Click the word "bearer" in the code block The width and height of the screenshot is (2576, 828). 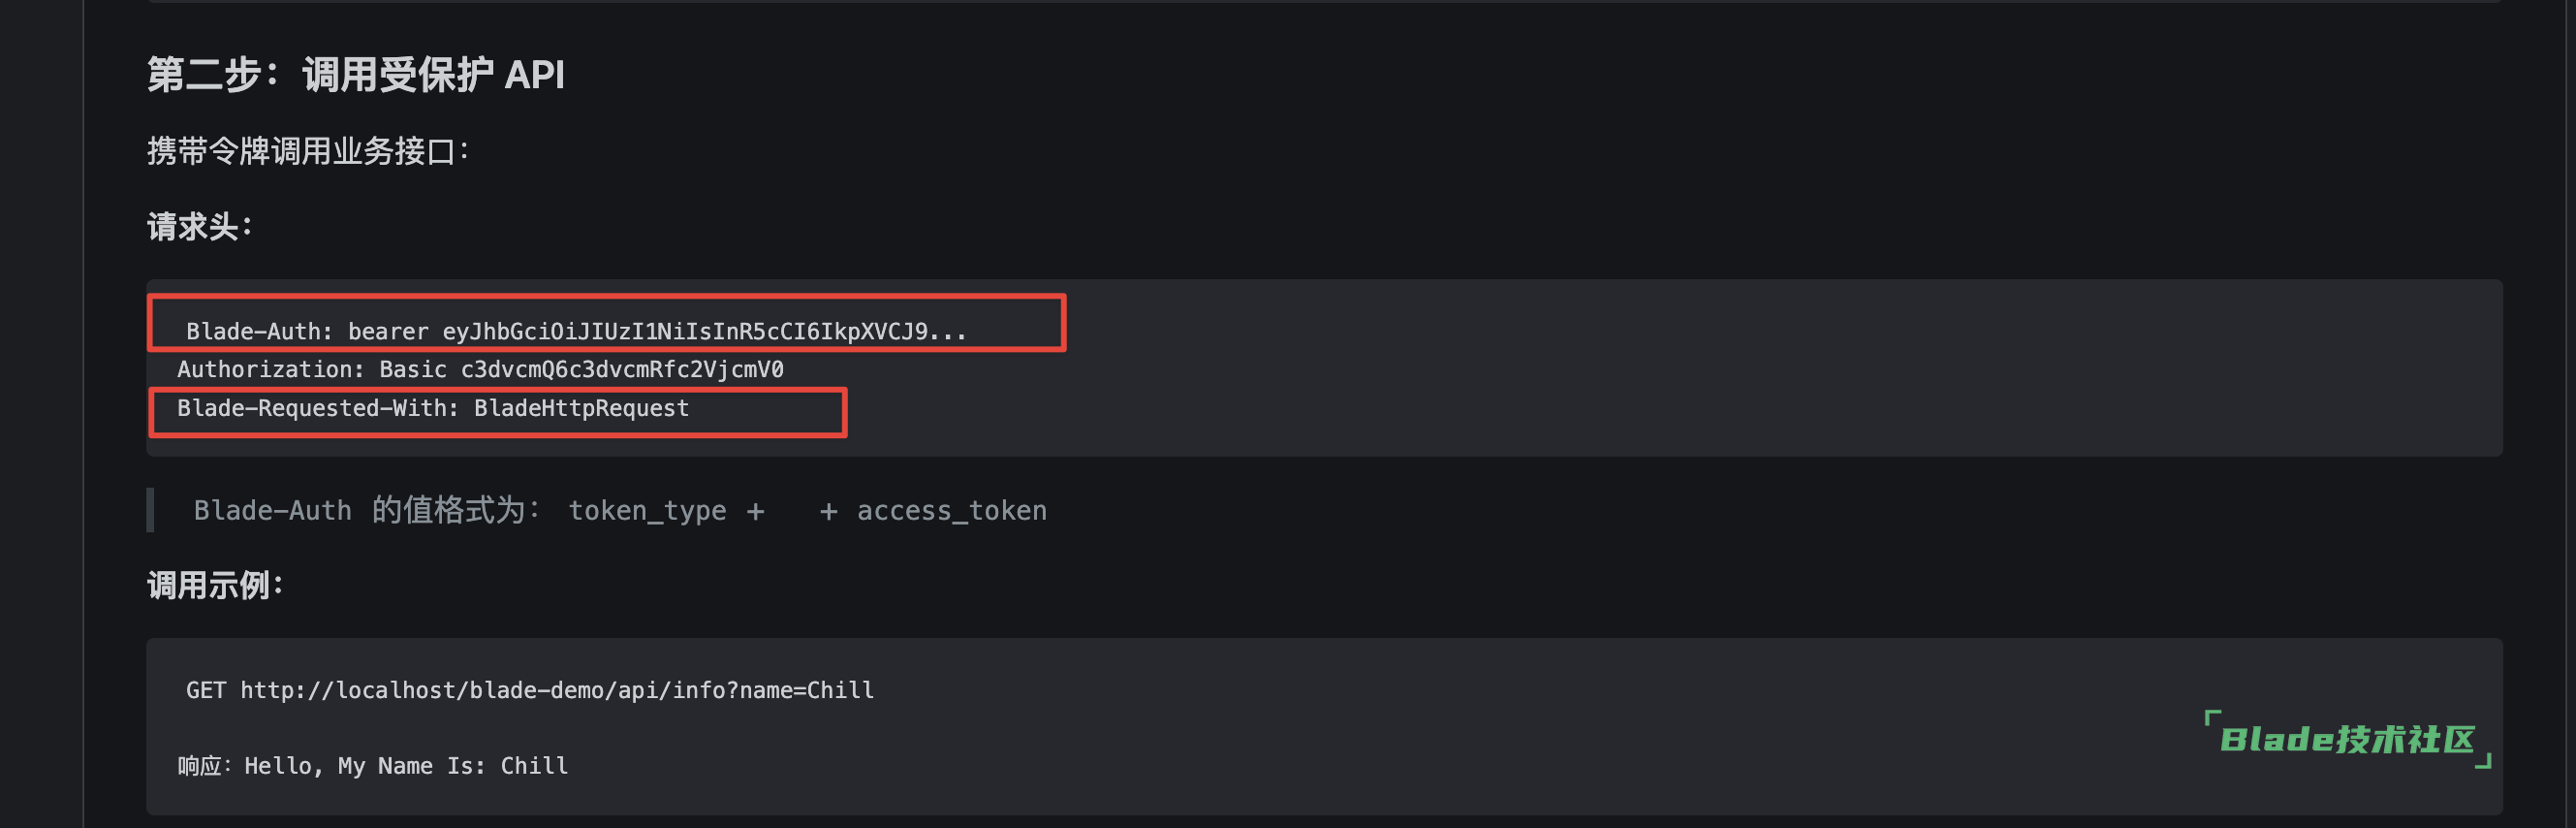pyautogui.click(x=388, y=331)
